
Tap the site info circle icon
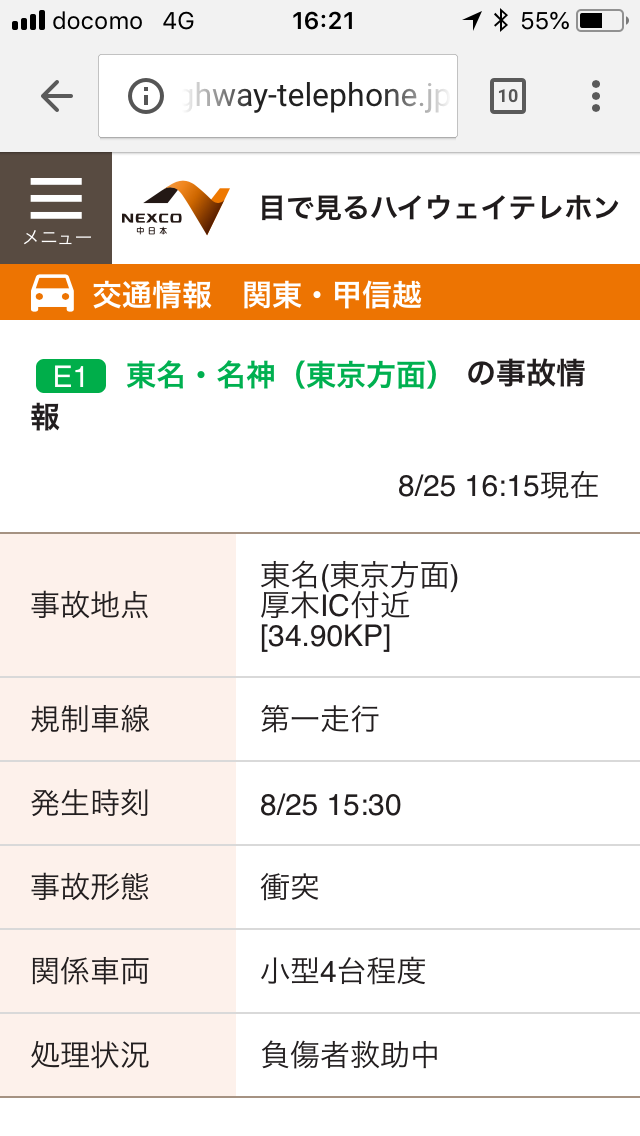146,96
